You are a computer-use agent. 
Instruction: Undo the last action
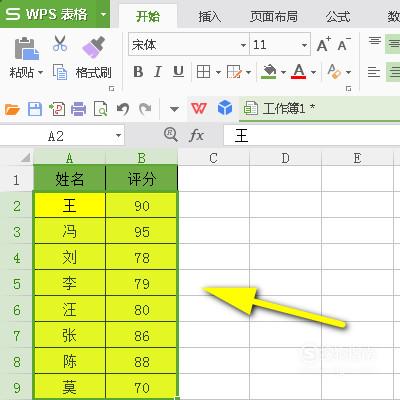pos(123,109)
